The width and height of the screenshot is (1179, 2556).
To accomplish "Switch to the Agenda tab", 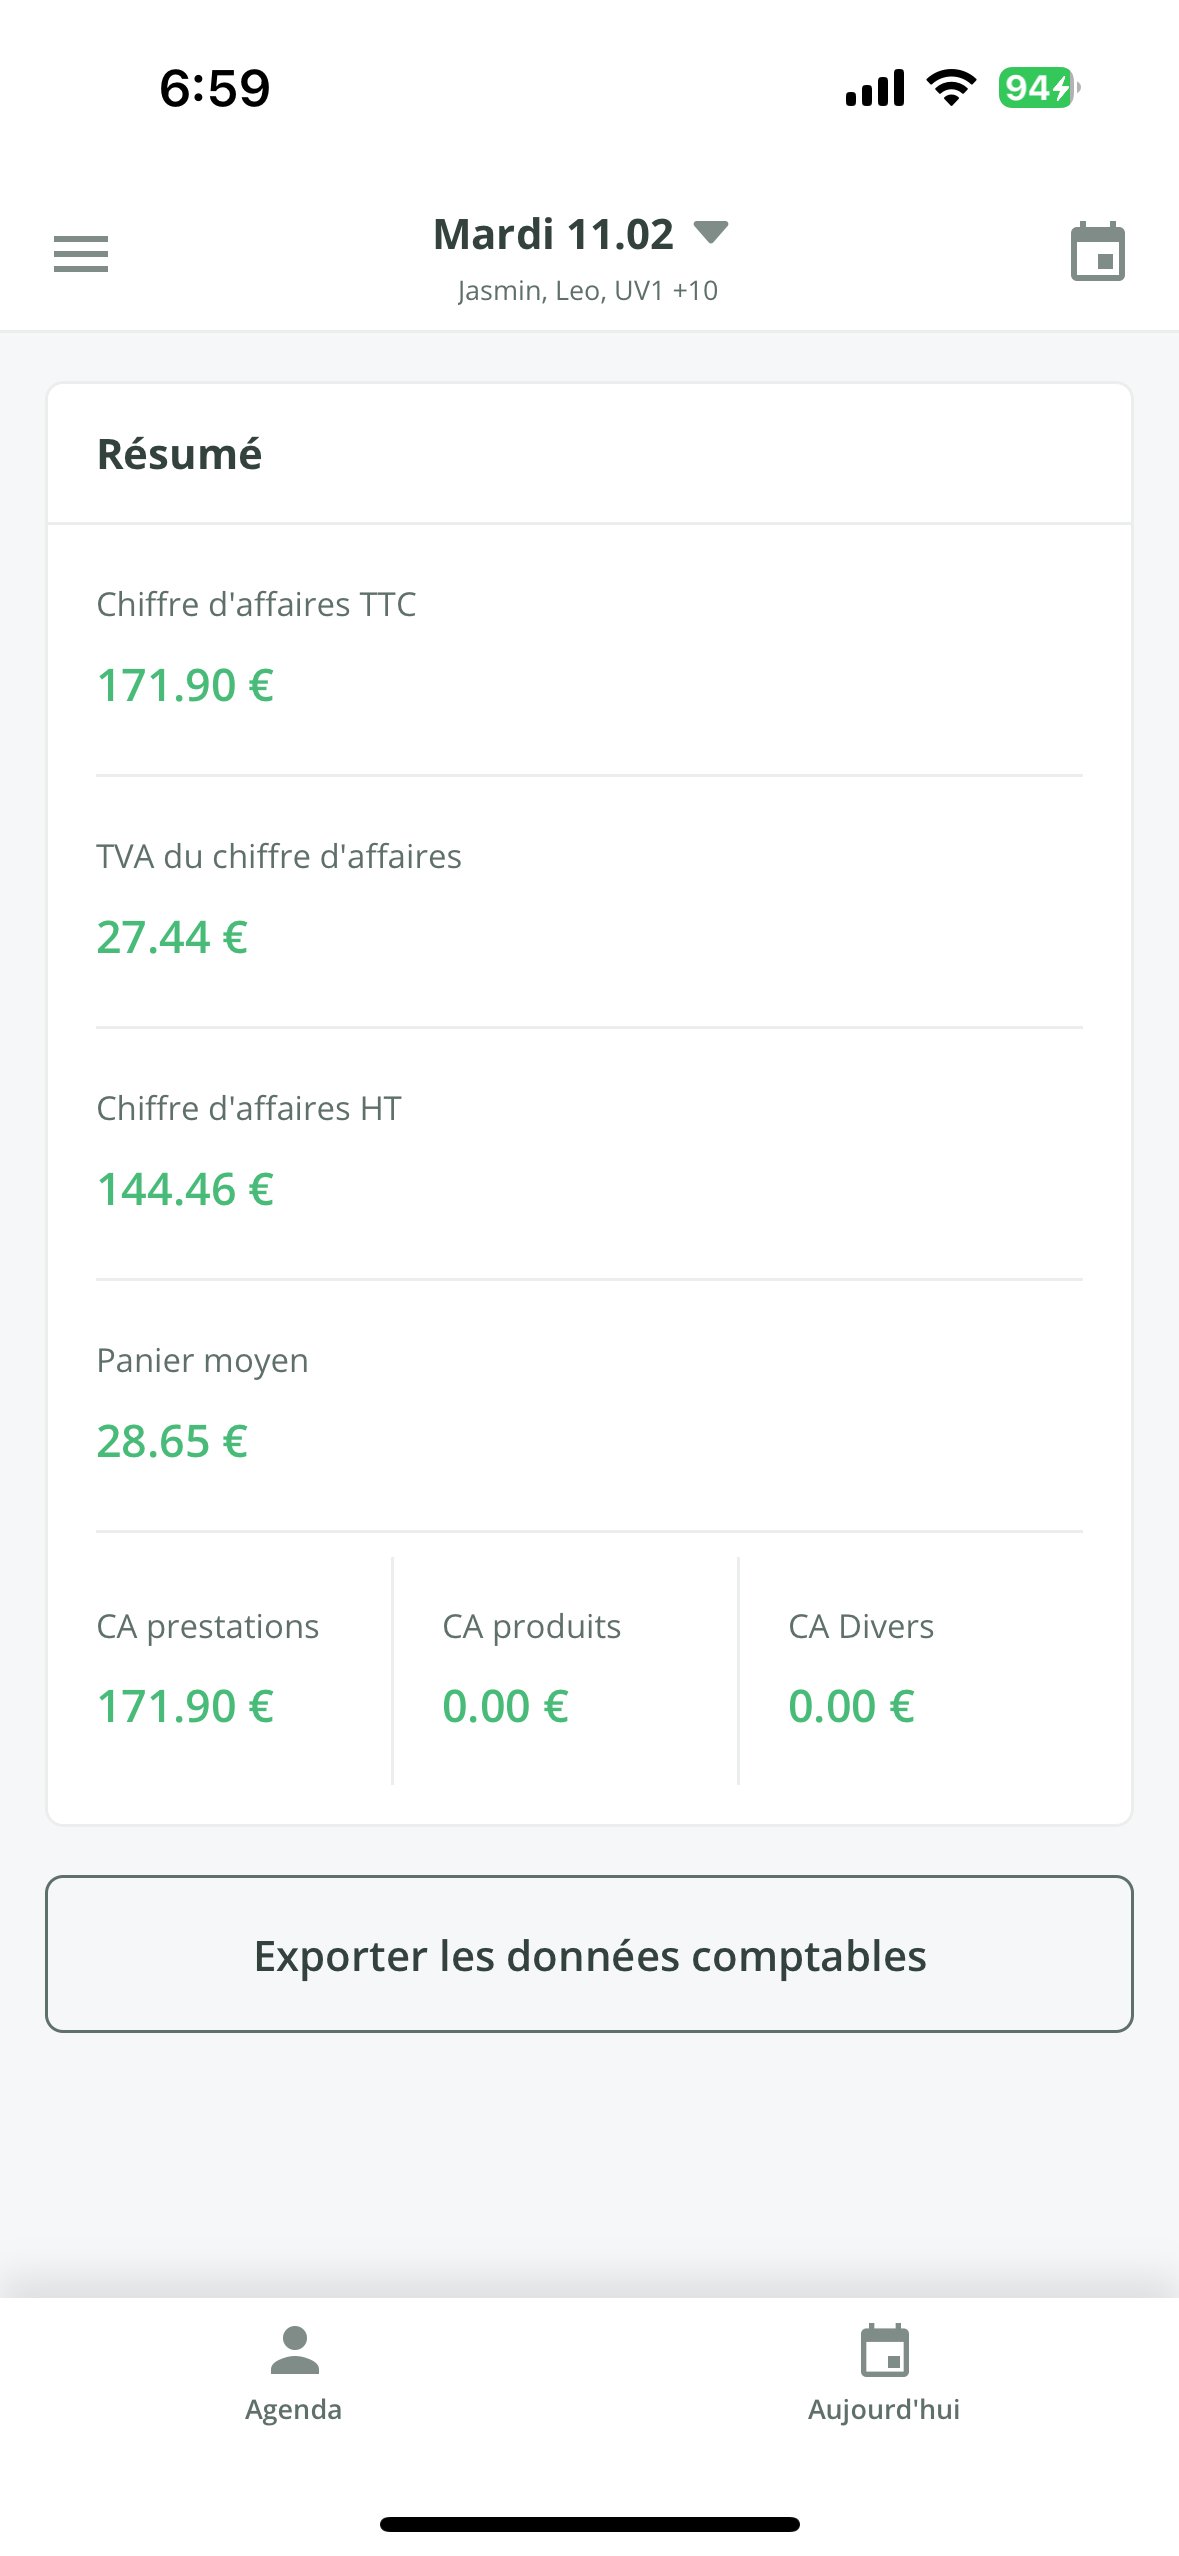I will coord(294,2373).
